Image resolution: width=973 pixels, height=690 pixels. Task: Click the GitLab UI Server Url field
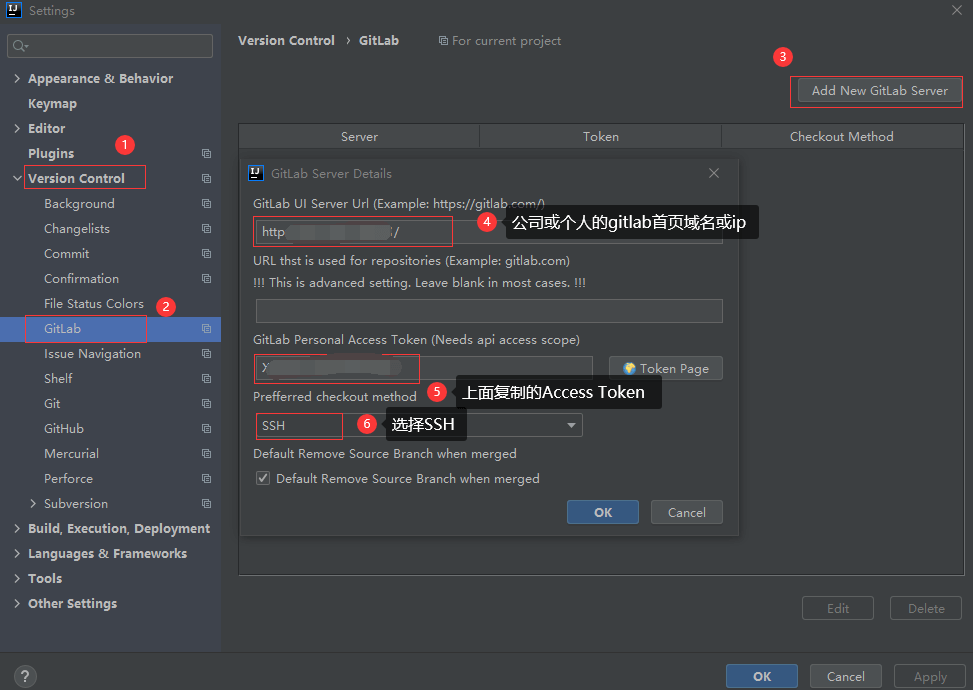pyautogui.click(x=489, y=232)
